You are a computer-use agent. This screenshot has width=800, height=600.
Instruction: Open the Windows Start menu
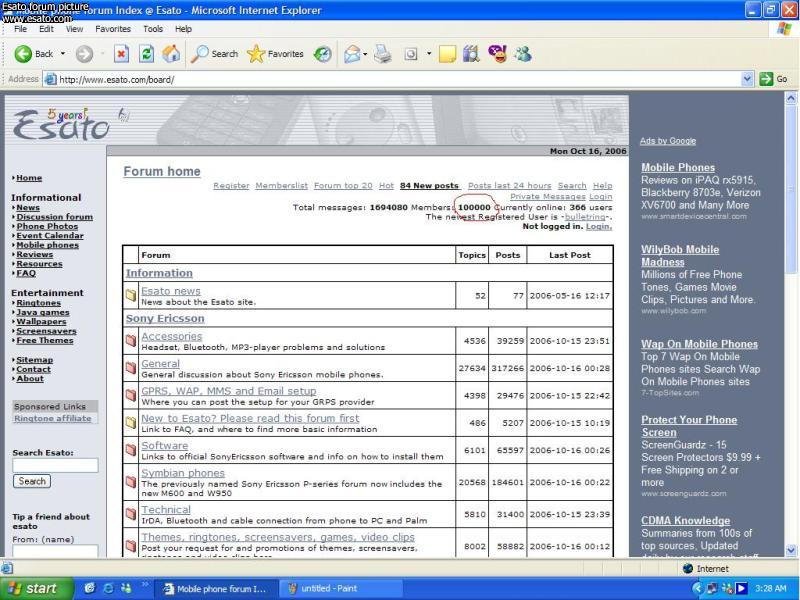click(x=36, y=588)
